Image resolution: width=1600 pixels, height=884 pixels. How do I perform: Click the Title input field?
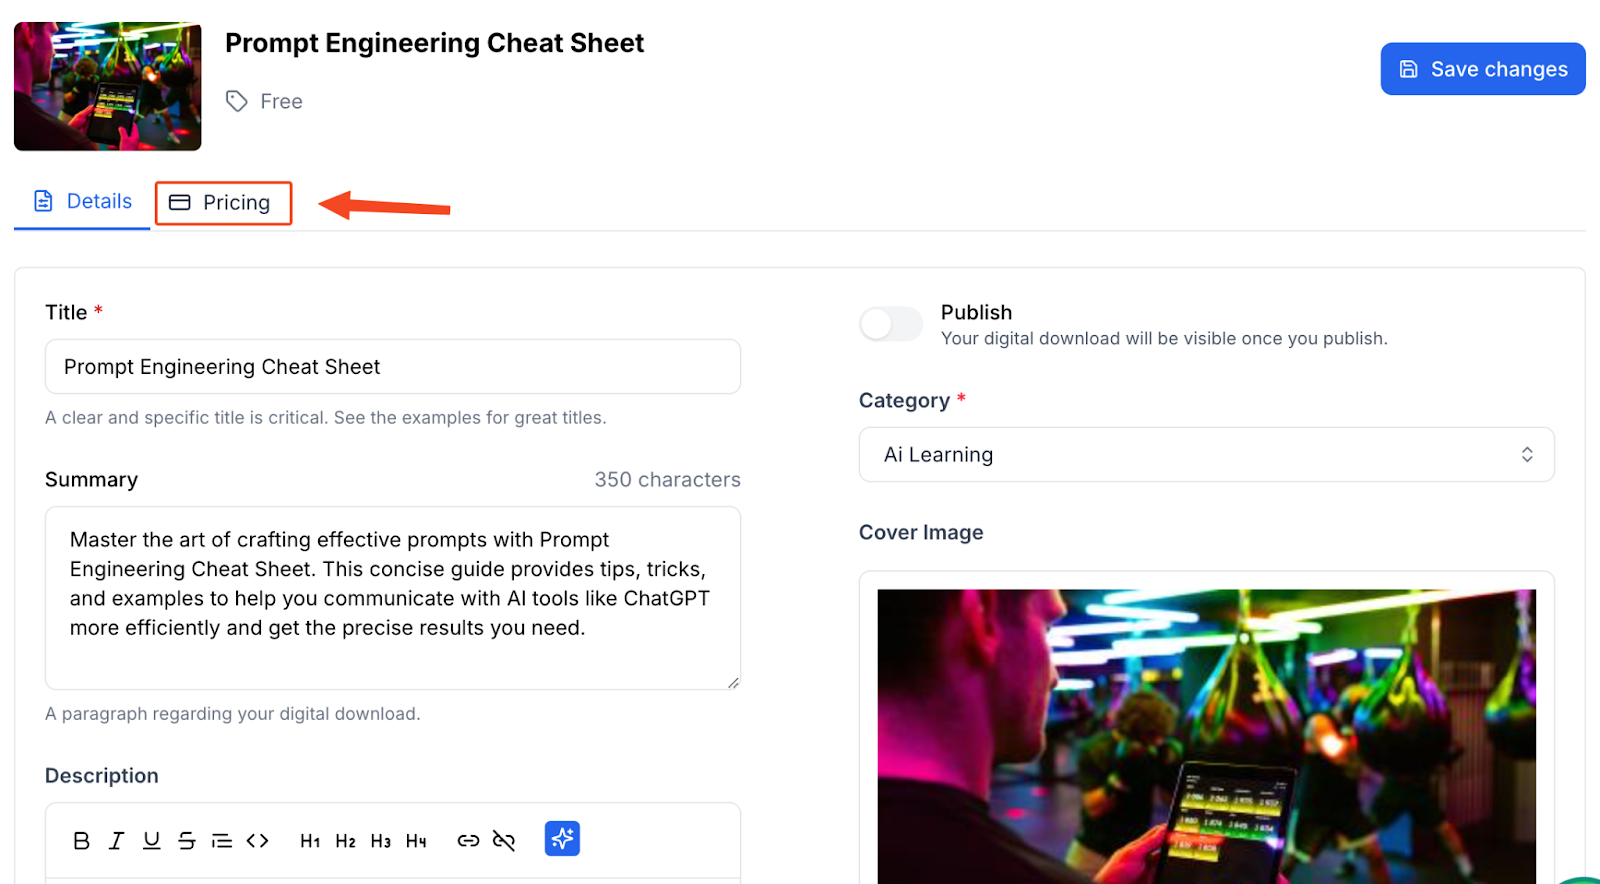tap(393, 367)
